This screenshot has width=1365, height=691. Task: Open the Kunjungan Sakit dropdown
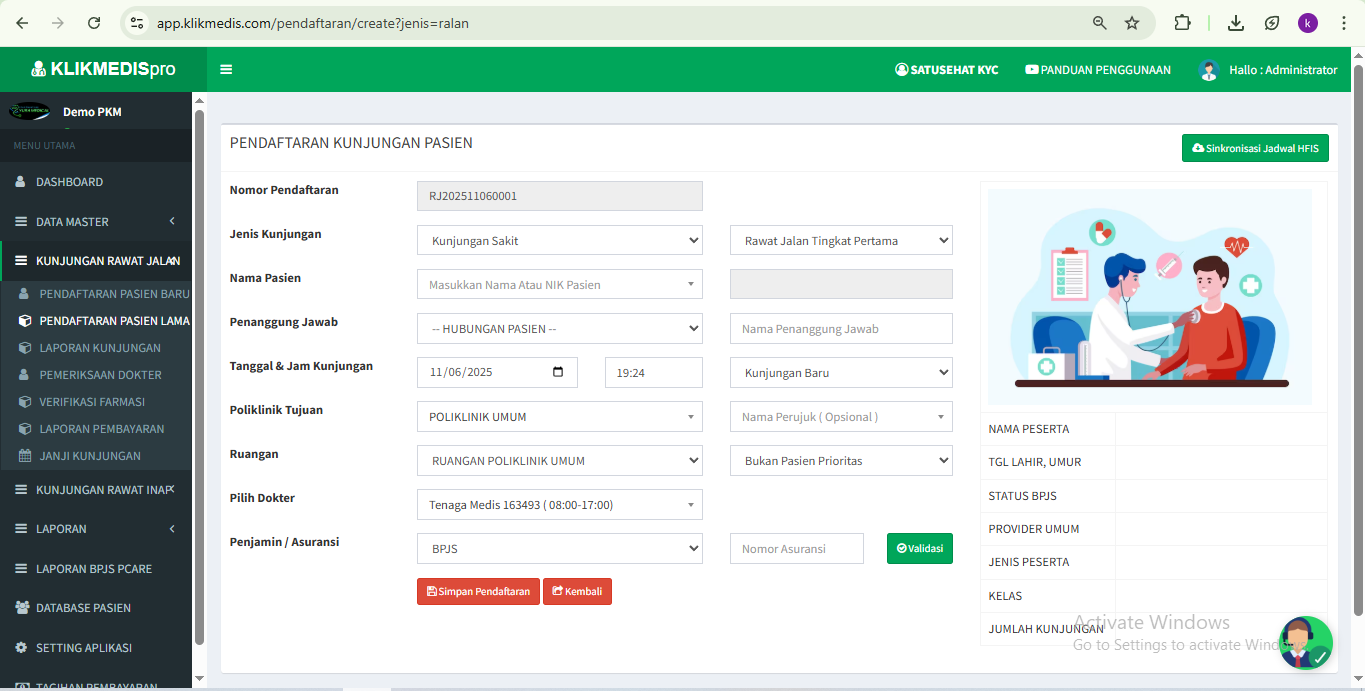(560, 240)
